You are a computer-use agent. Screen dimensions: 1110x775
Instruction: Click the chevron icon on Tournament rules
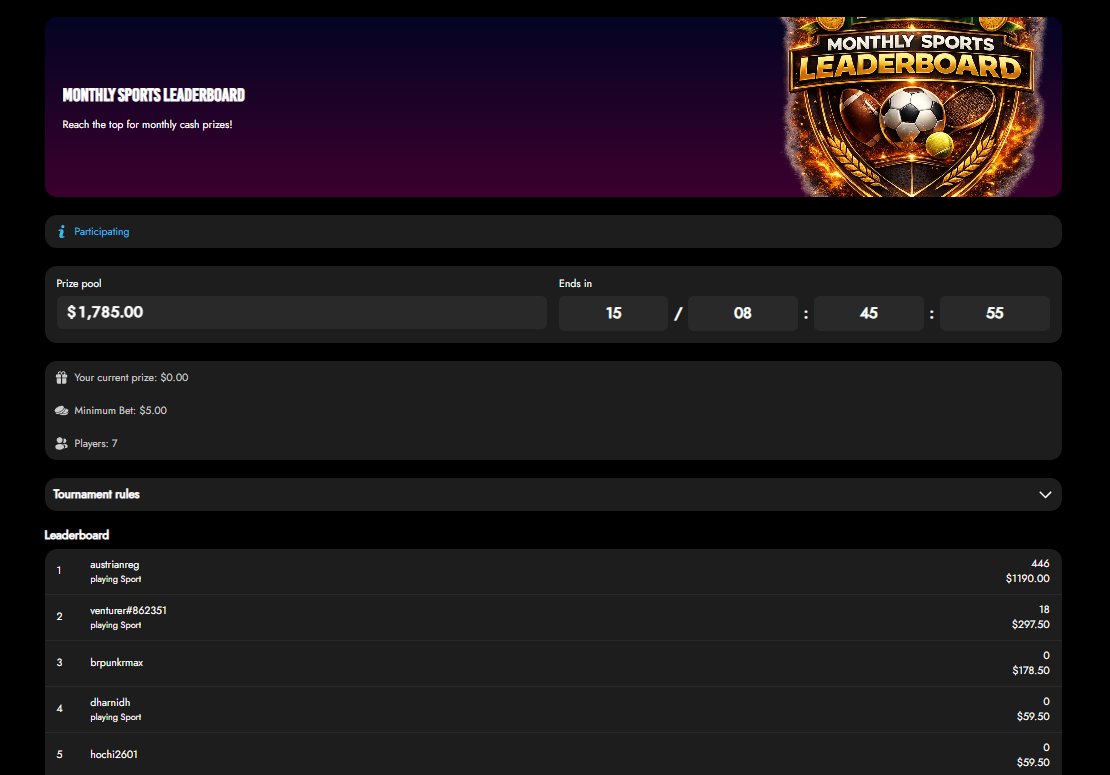tap(1045, 494)
